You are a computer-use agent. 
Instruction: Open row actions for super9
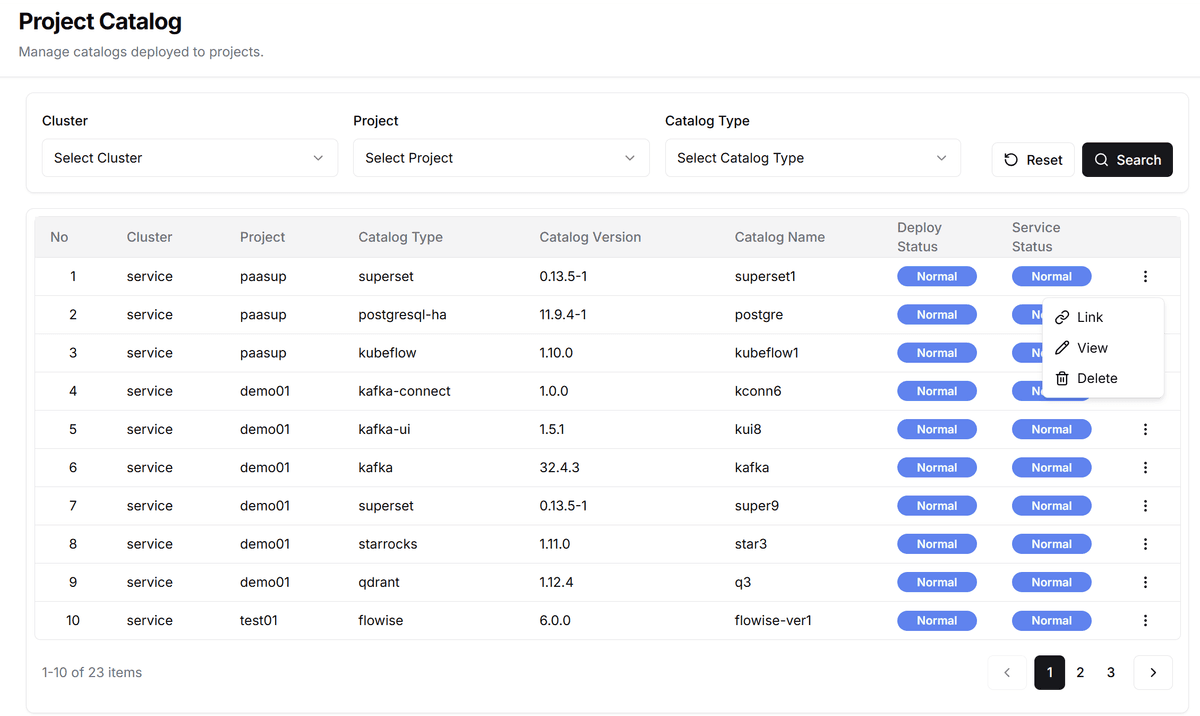(1145, 506)
